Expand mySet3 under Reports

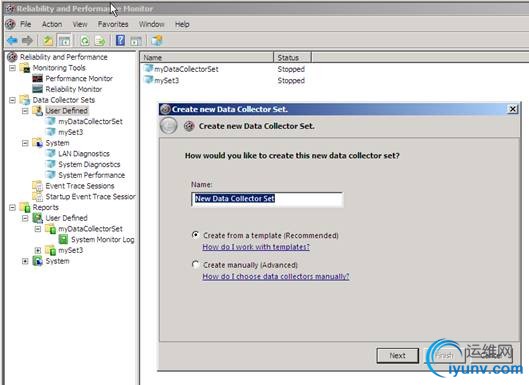[x=38, y=250]
